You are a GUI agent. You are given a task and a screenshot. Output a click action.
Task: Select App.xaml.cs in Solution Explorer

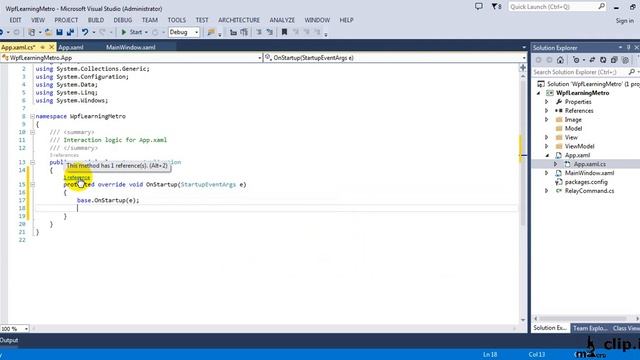click(589, 164)
